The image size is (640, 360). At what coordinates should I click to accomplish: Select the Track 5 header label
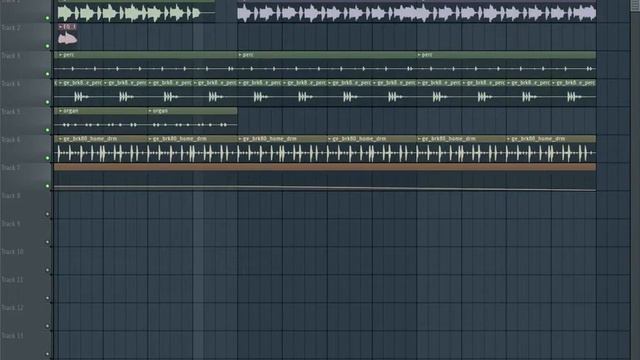click(x=11, y=111)
